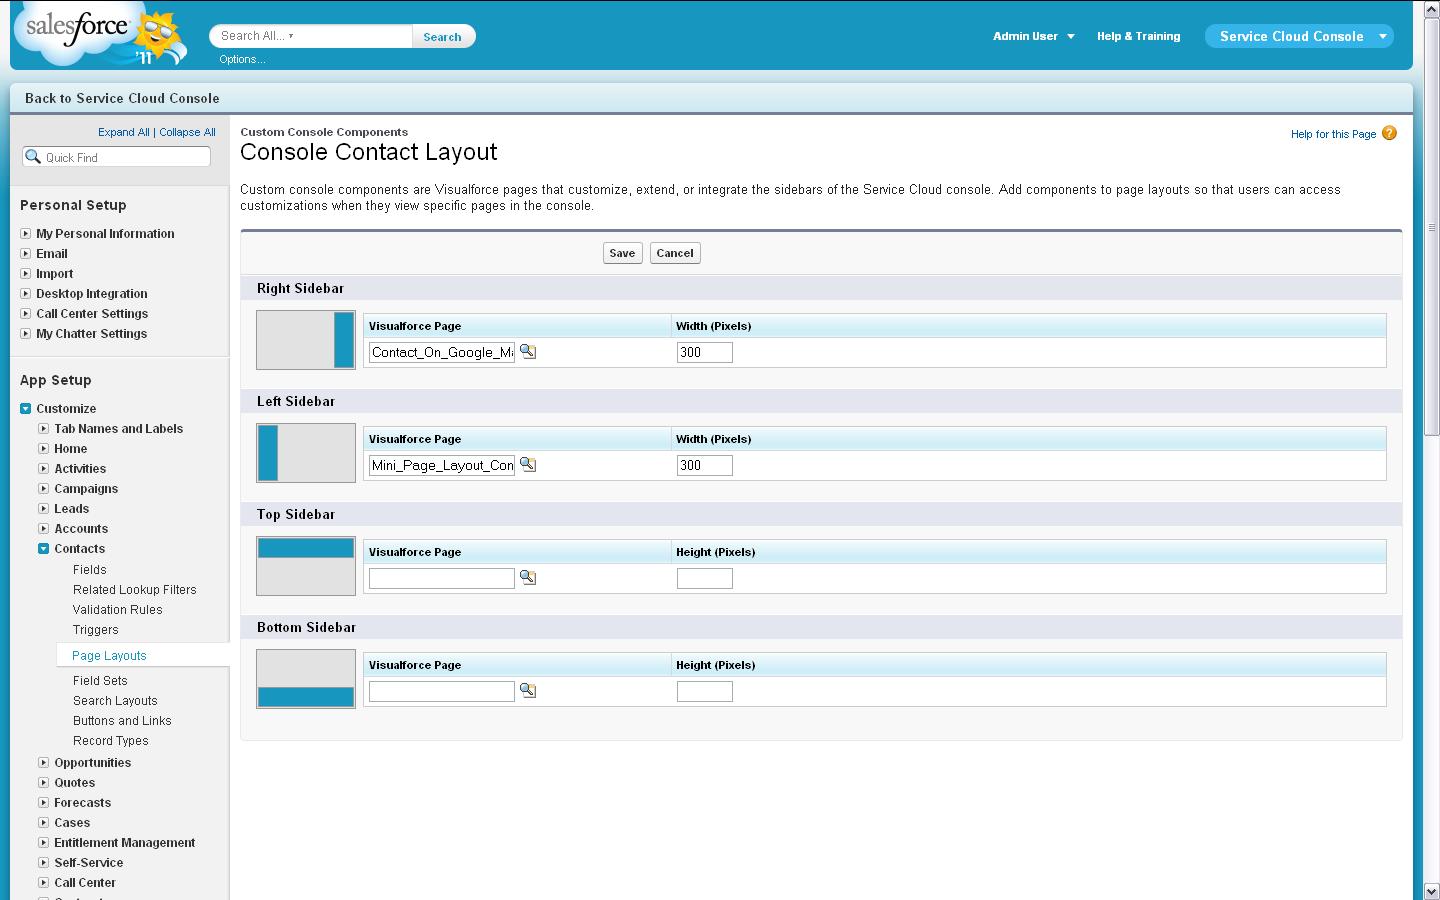This screenshot has width=1440, height=900.
Task: Select Page Layouts under Contacts
Action: (x=109, y=656)
